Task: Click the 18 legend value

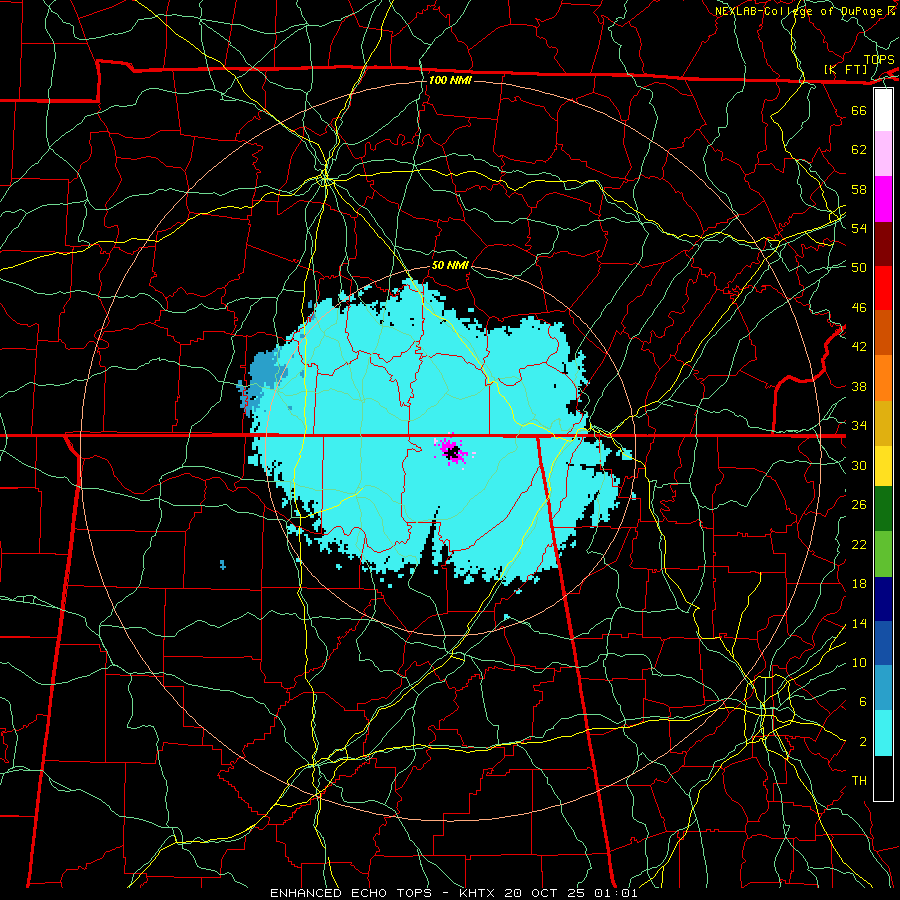Action: pos(859,584)
